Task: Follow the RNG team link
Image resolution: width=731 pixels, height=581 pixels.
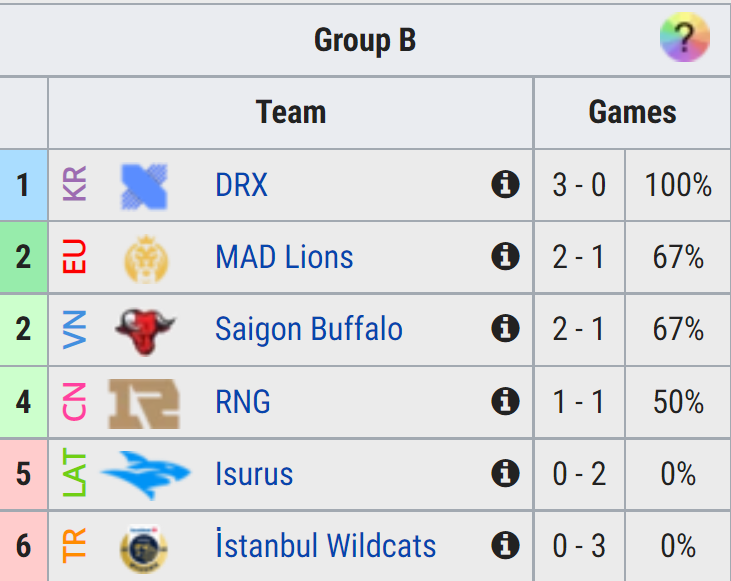Action: [243, 402]
